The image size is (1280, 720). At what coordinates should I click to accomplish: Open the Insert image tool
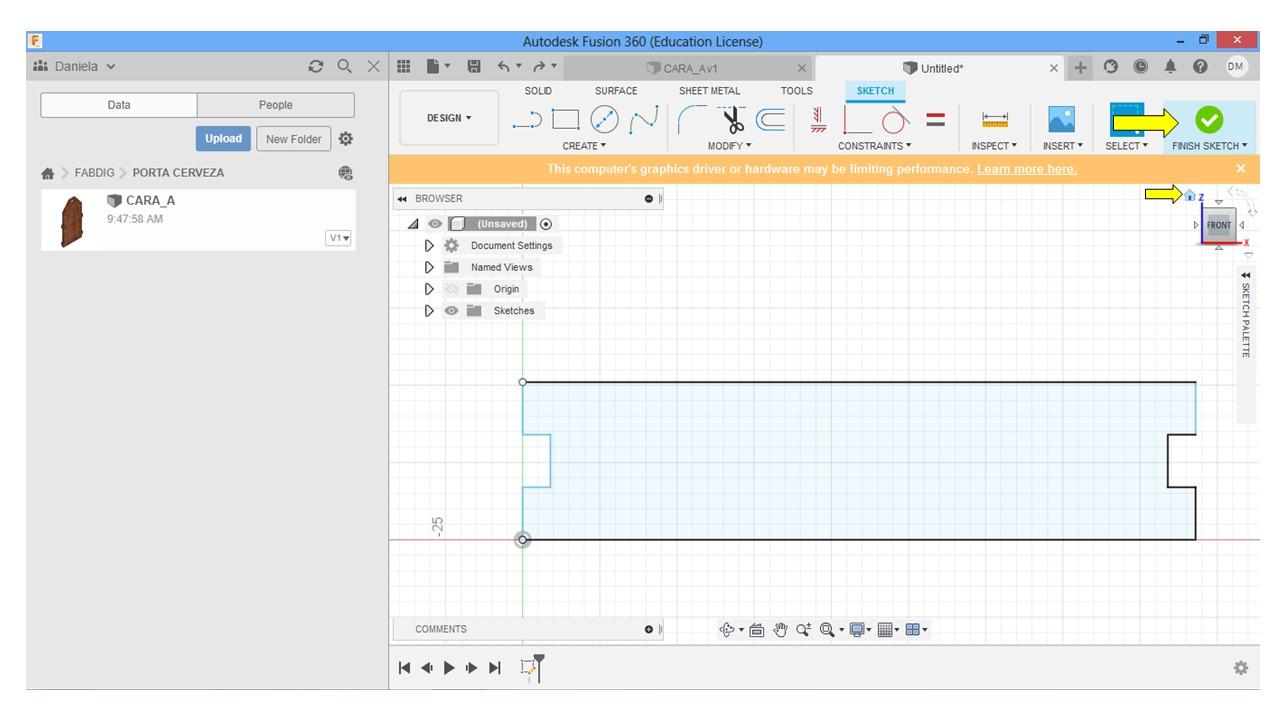tap(1062, 120)
